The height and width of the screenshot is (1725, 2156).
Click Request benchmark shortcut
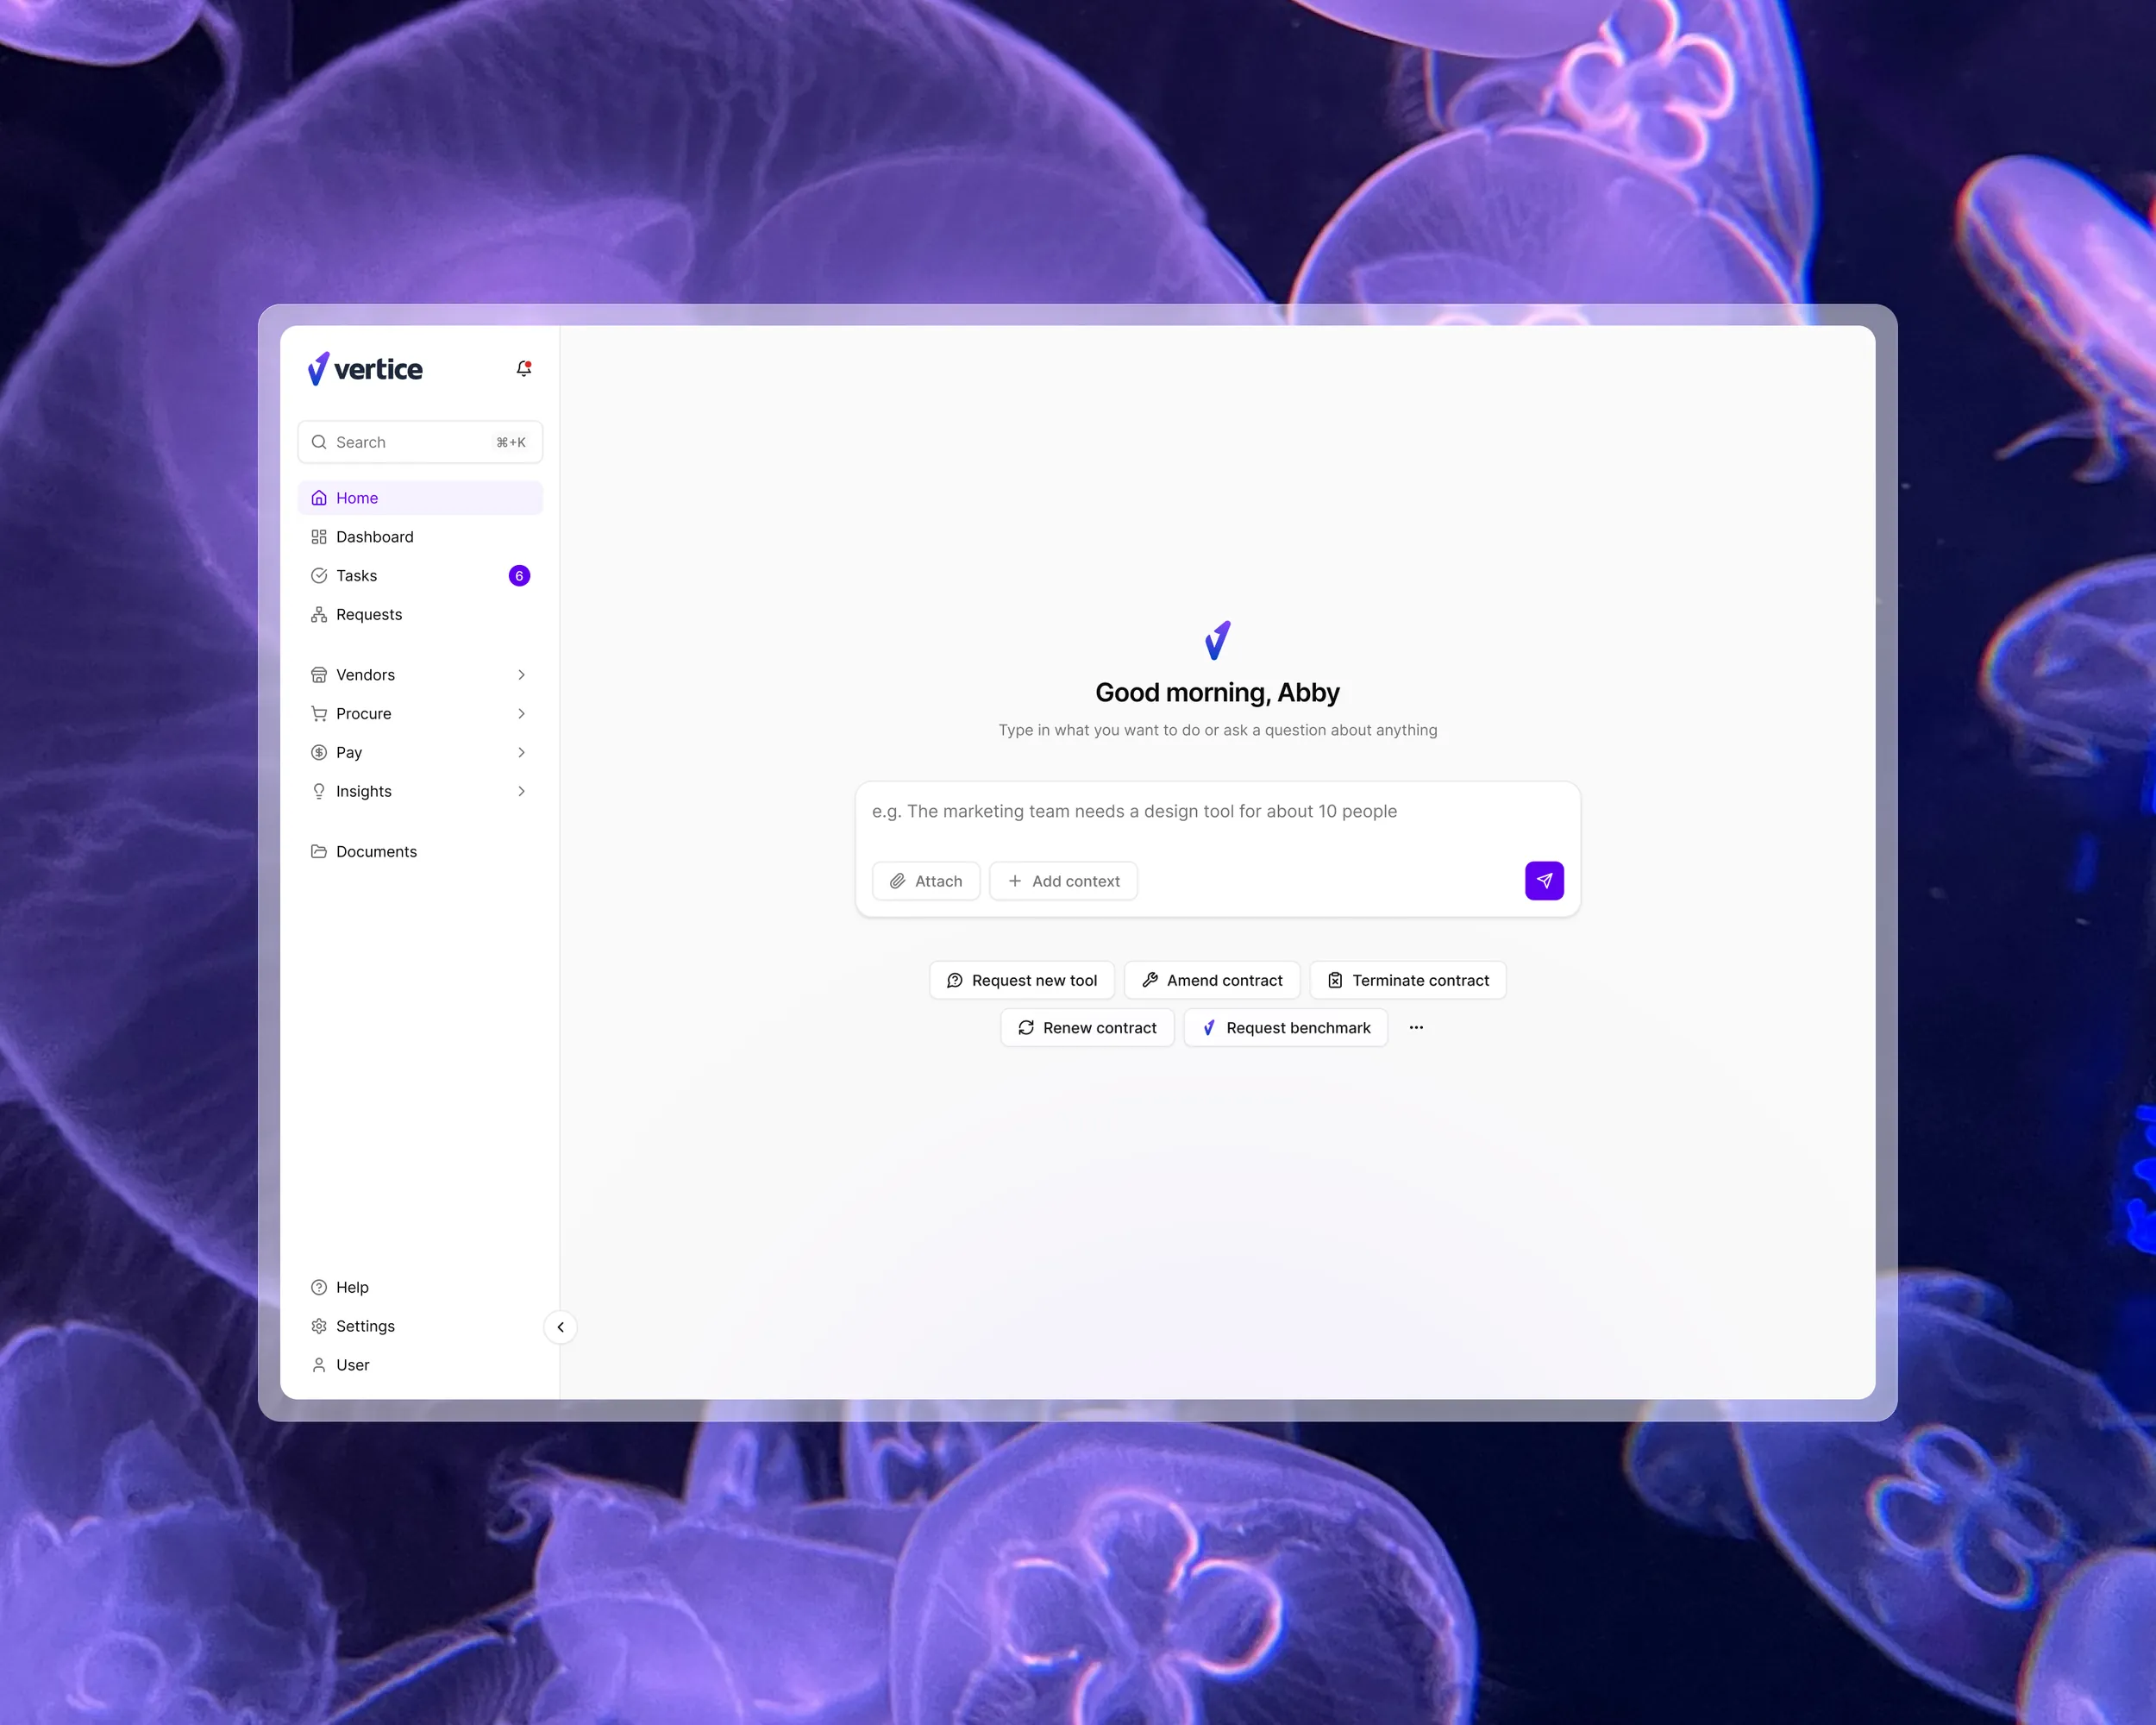tap(1286, 1029)
